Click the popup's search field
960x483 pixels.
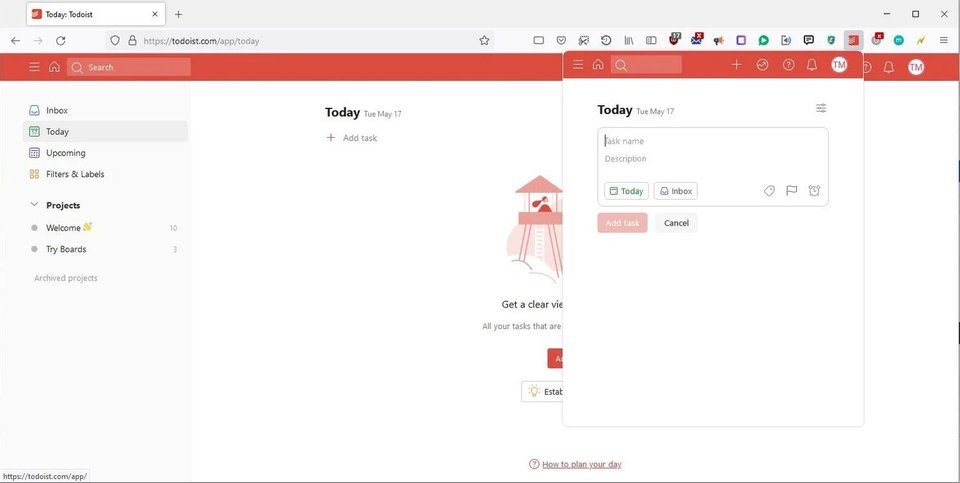point(646,64)
